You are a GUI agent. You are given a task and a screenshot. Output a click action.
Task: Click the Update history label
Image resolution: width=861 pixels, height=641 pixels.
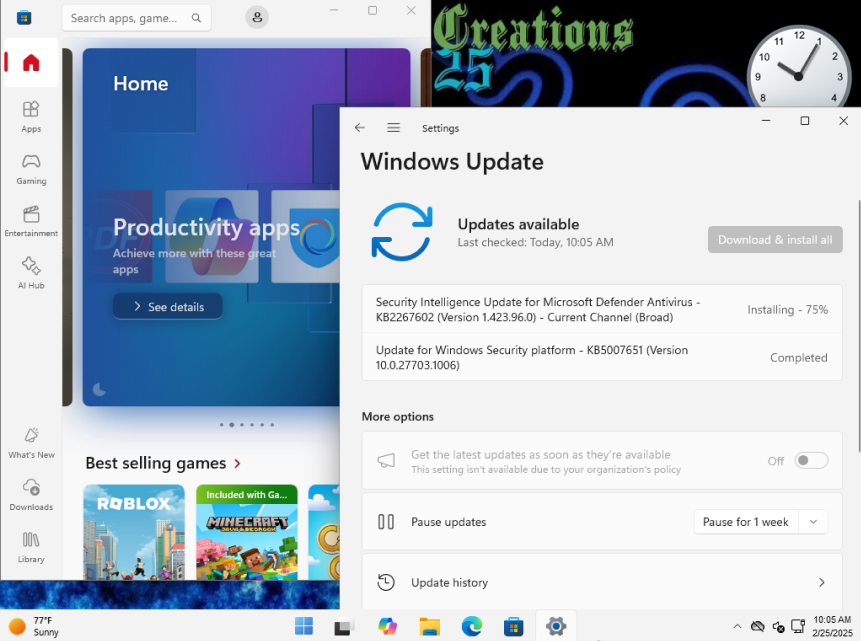[449, 582]
